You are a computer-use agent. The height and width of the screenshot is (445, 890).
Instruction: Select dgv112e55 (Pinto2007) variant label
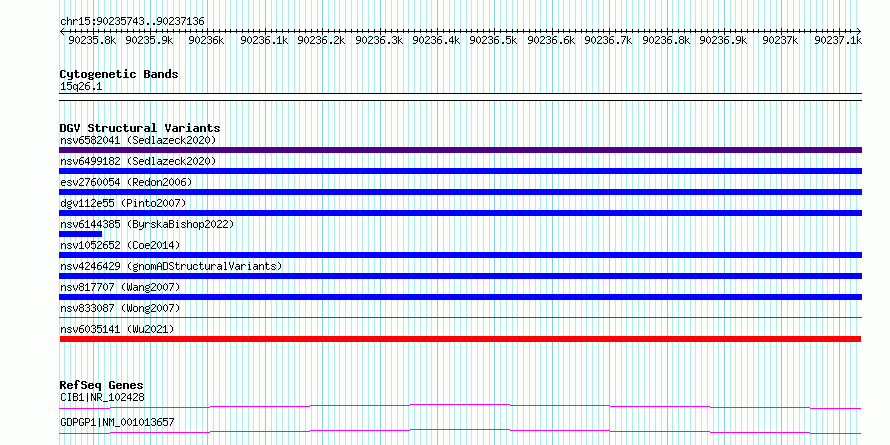(123, 203)
